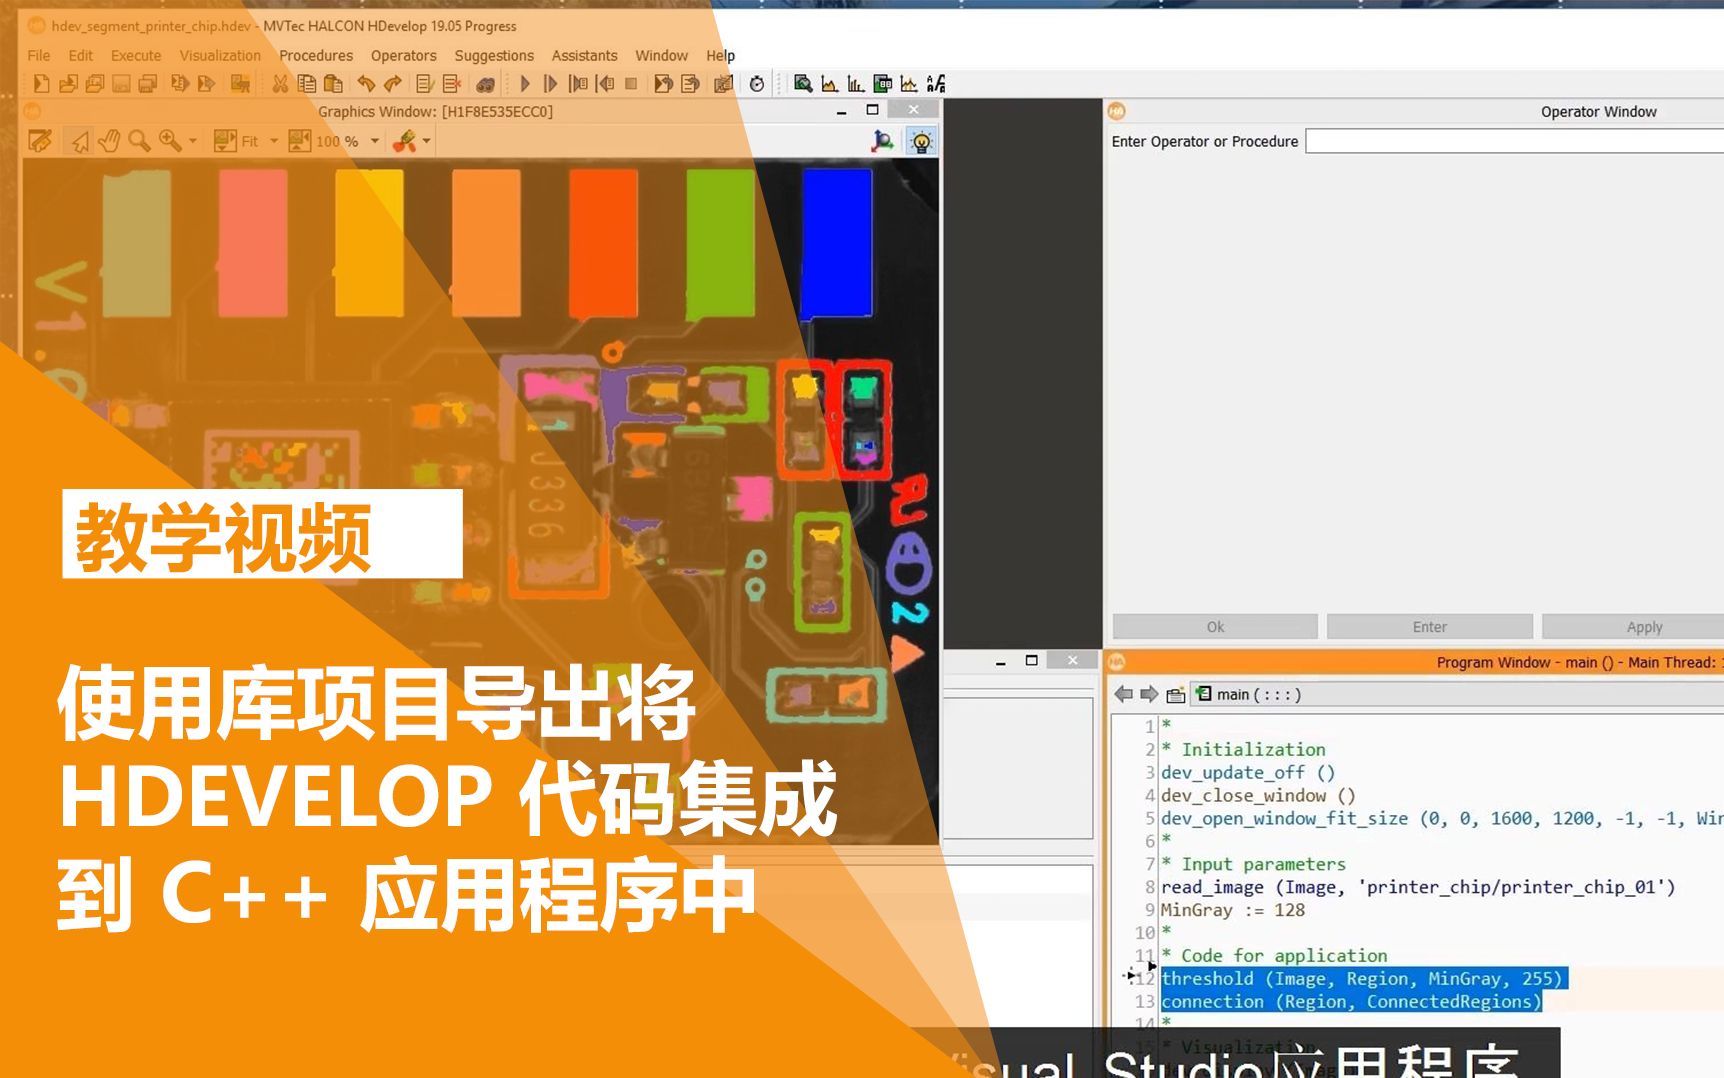
Task: Open the Fit options dropdown arrow
Action: 275,141
